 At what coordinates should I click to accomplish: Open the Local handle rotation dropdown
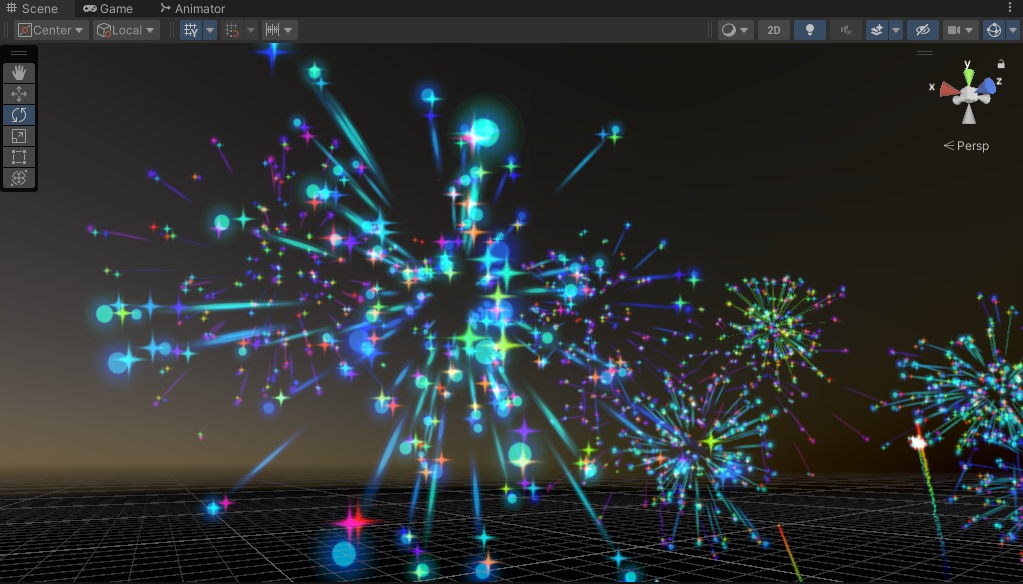[x=126, y=30]
